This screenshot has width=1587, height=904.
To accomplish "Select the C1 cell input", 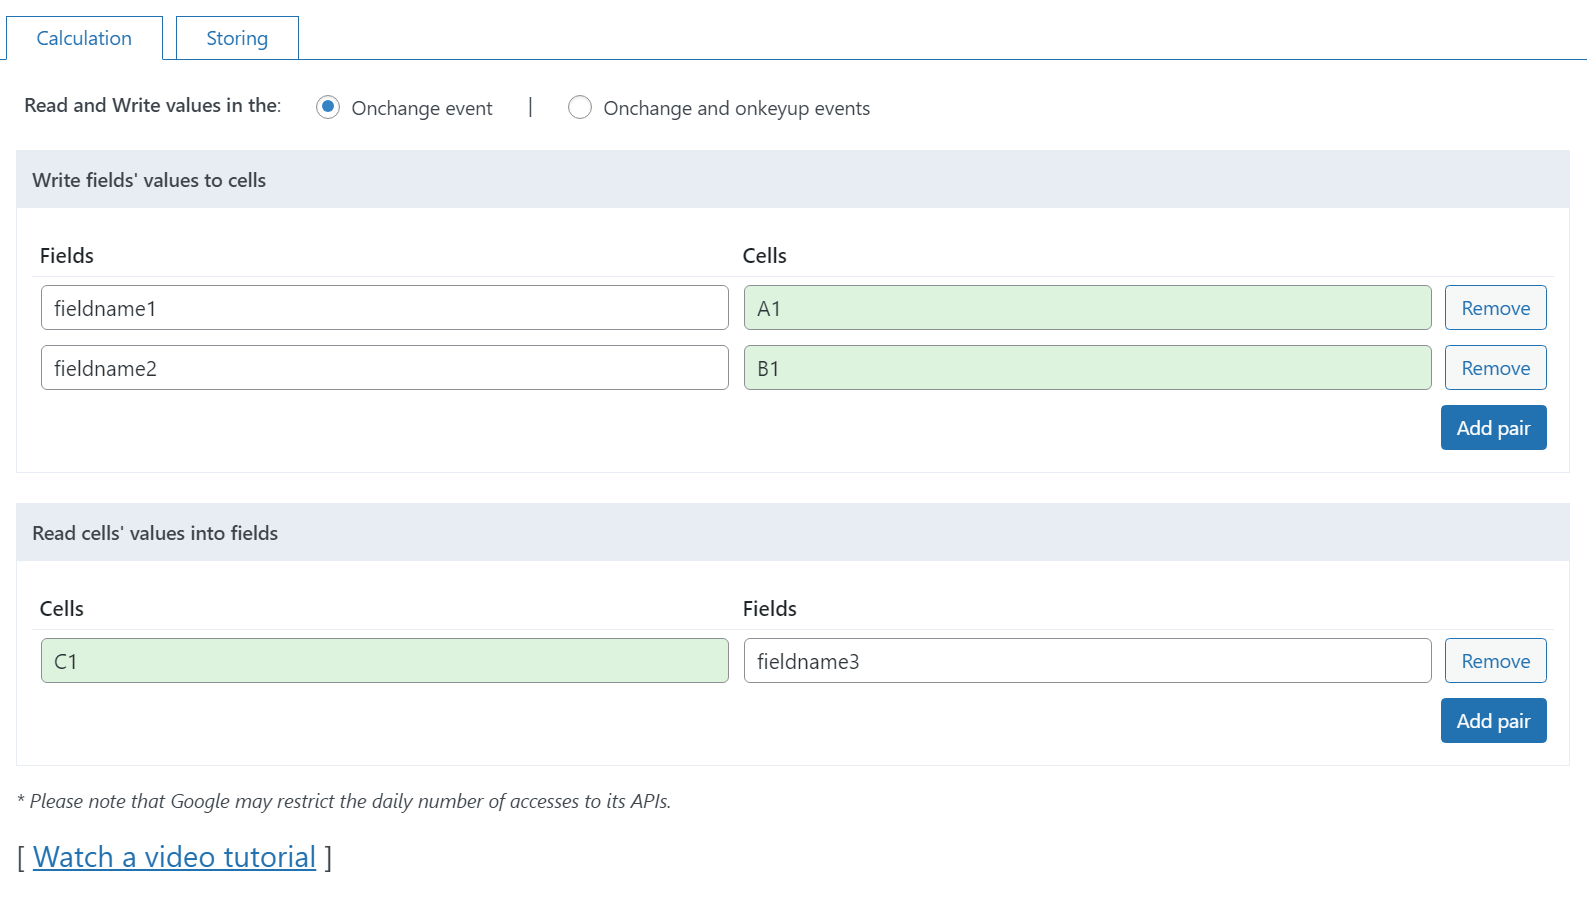I will (384, 661).
